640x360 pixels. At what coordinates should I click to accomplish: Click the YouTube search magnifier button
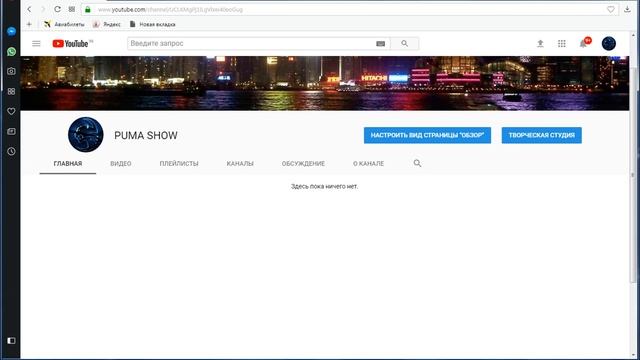tap(404, 43)
